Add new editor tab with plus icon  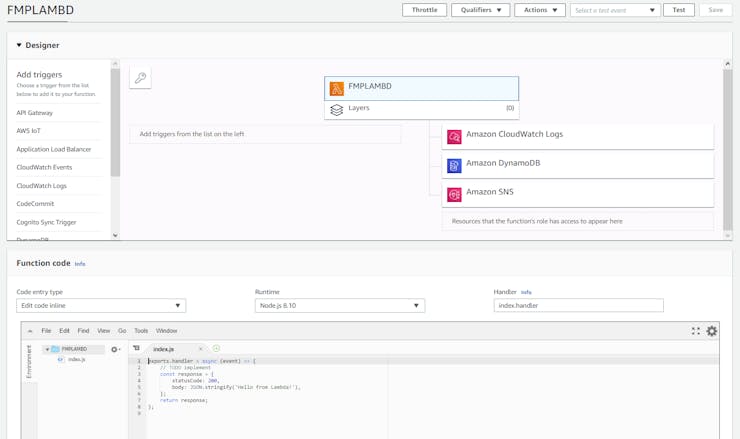216,349
